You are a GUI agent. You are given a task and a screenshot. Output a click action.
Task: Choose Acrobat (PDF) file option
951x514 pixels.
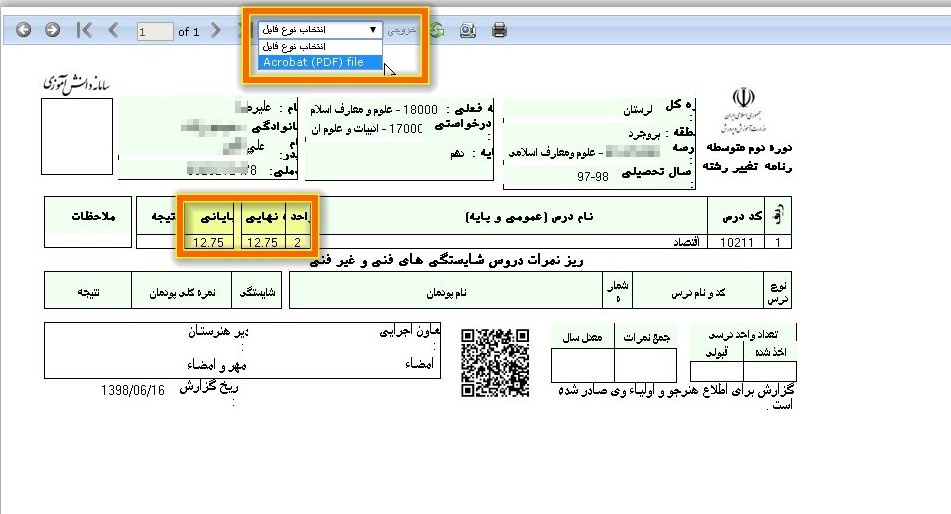[312, 62]
